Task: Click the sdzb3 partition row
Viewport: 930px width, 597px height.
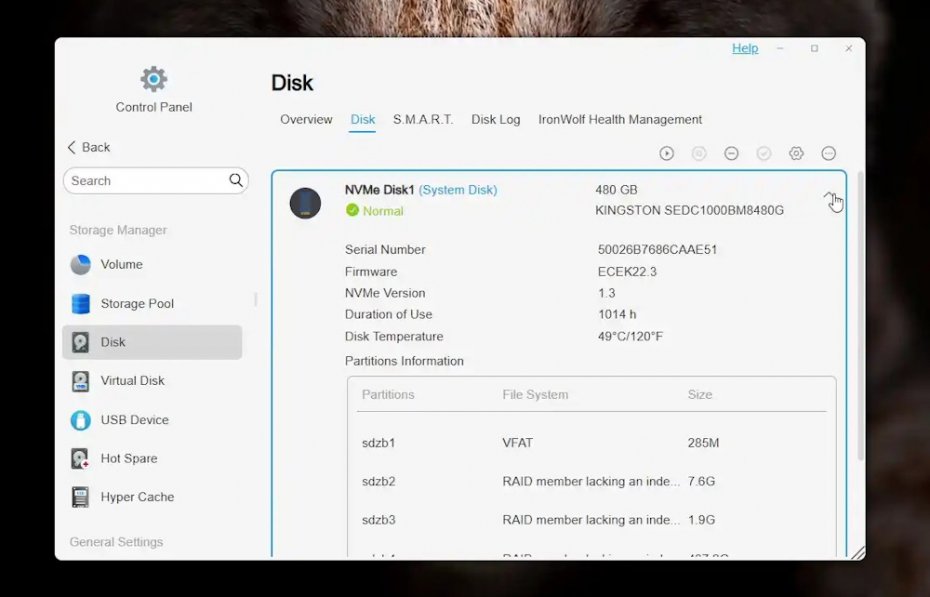Action: click(591, 520)
